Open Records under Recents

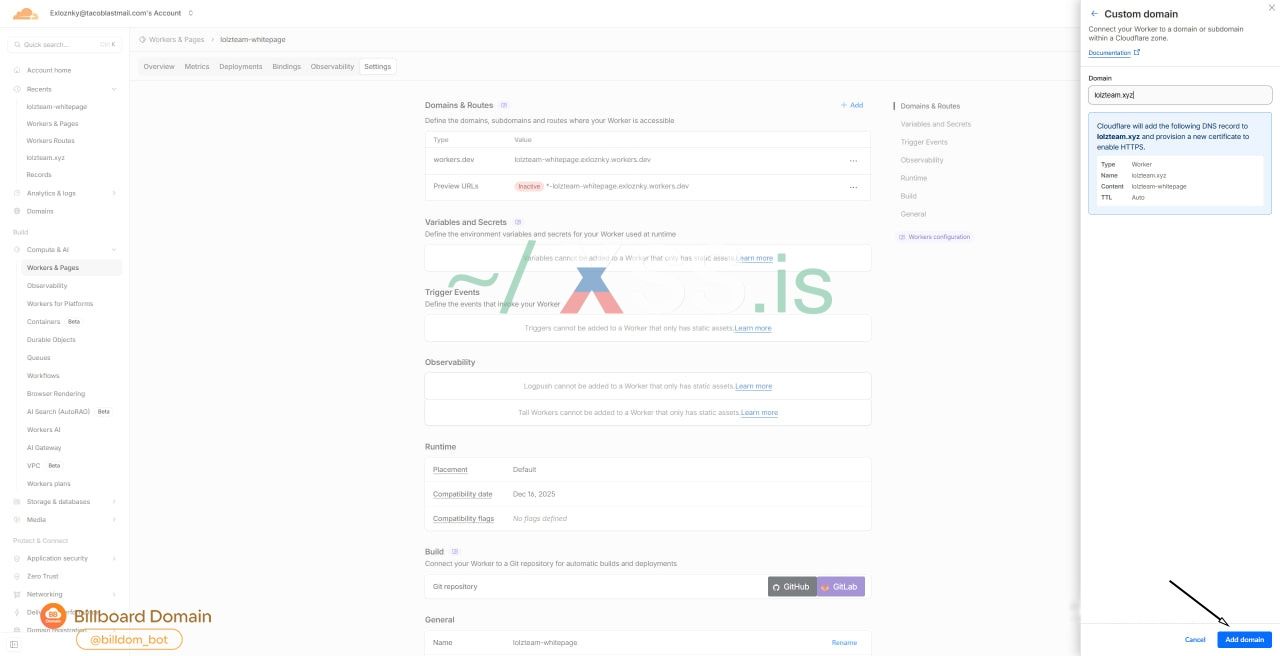[x=39, y=175]
